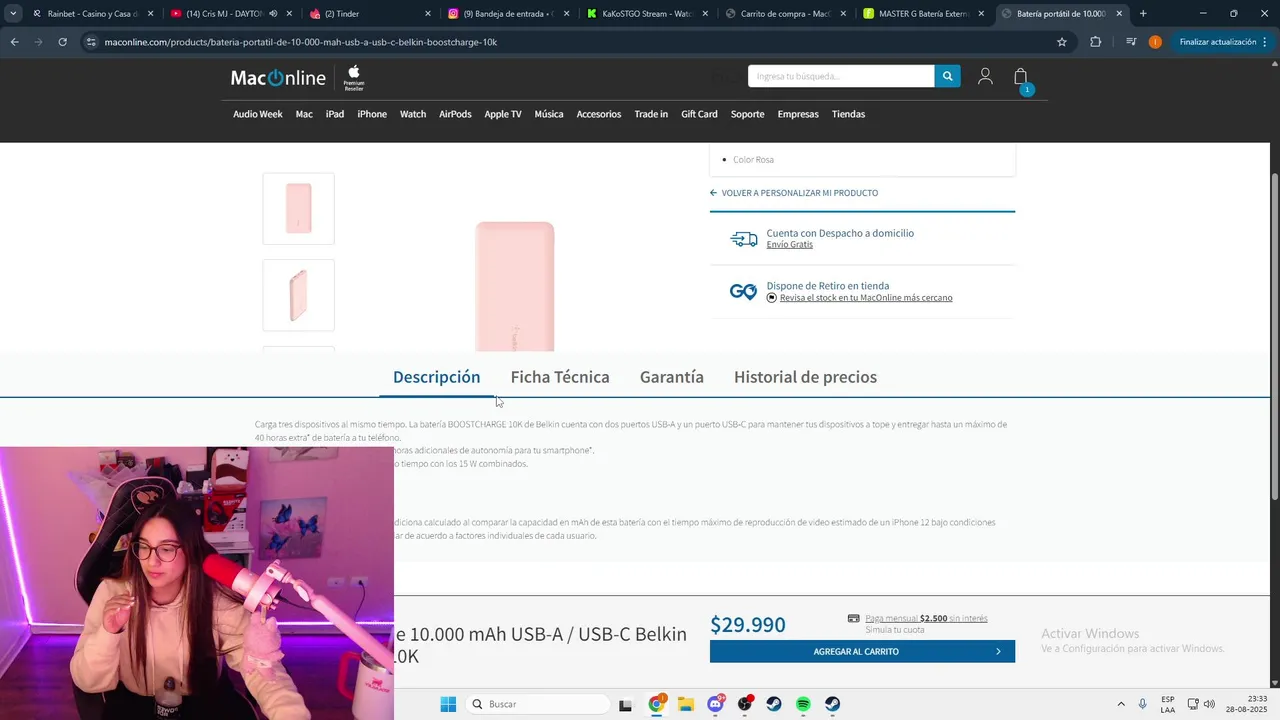Open the Windows Start menu
Screen dimensions: 1280x720
pyautogui.click(x=448, y=704)
